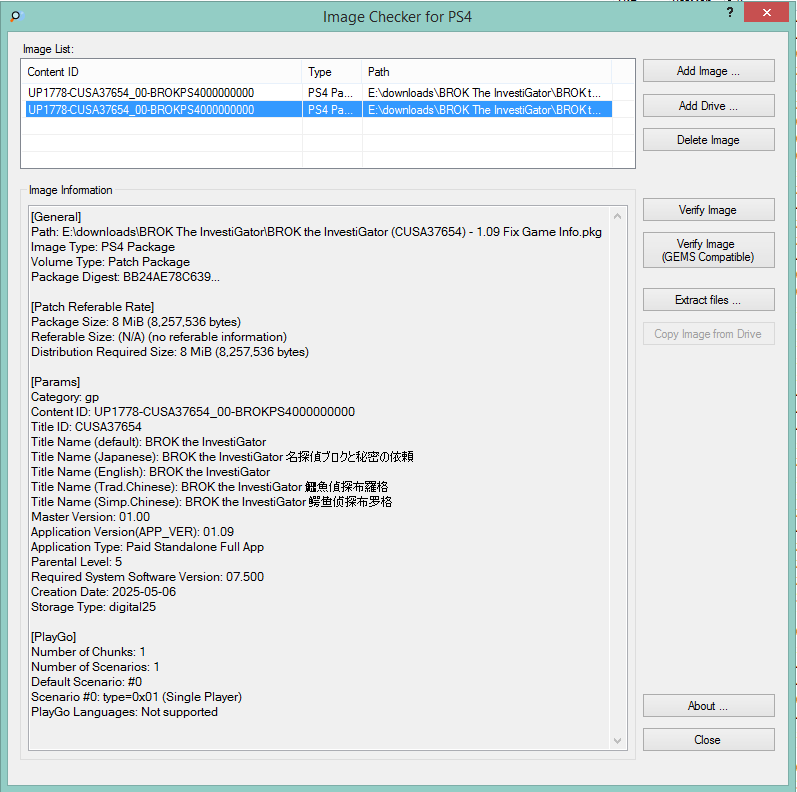Click the Package Size: 8 MiB line
This screenshot has height=792, width=797.
[x=136, y=322]
